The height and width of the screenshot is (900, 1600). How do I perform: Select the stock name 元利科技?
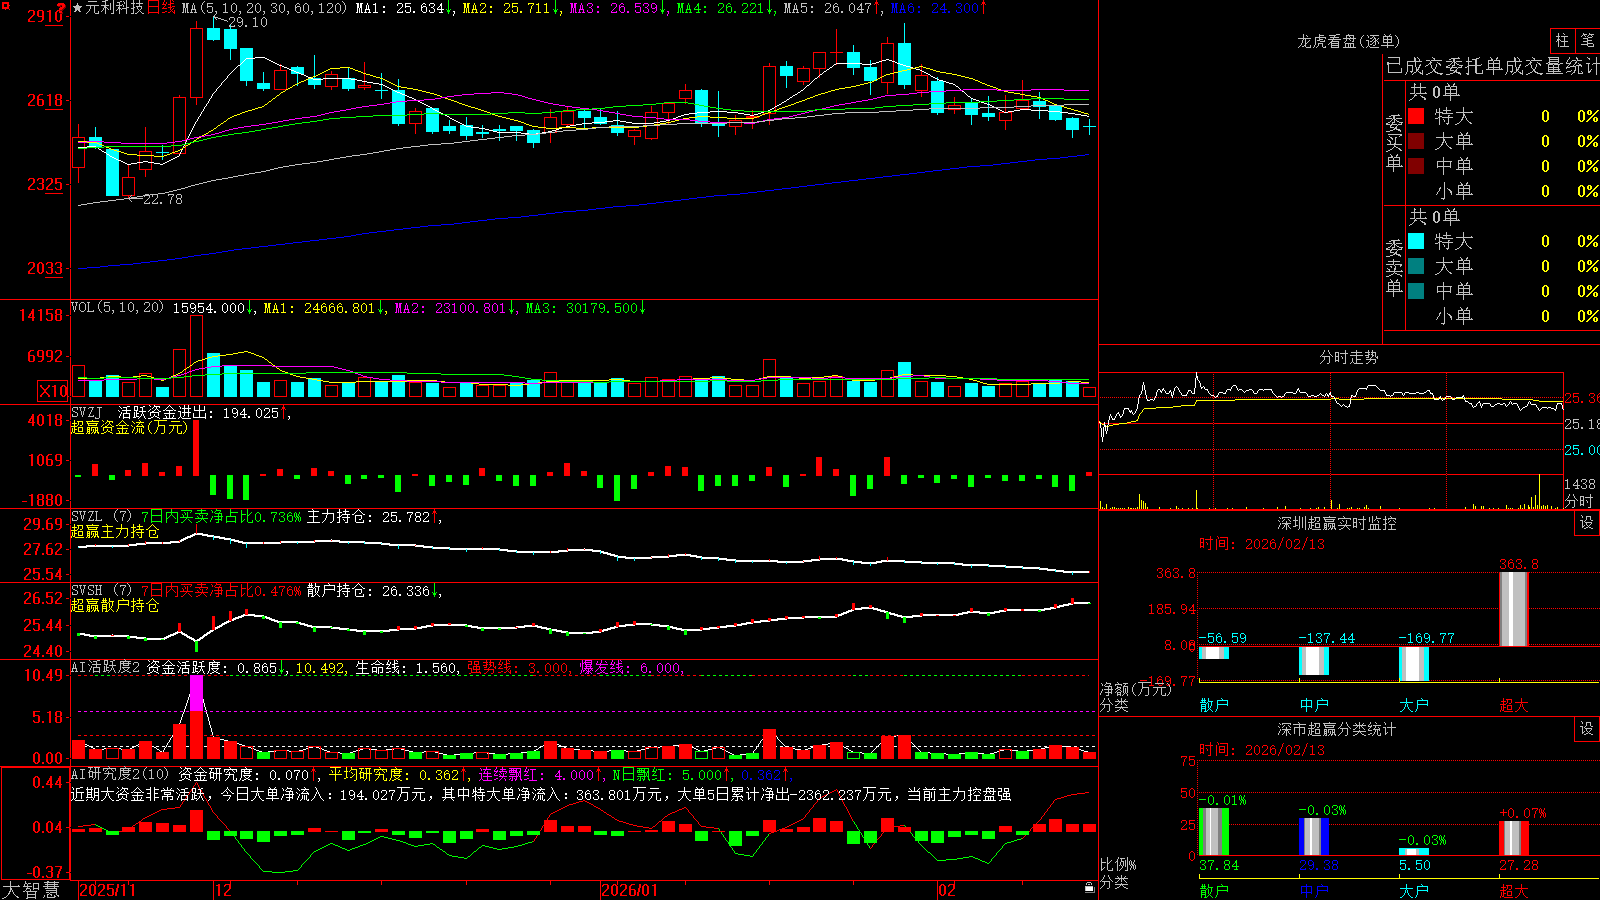click(115, 8)
